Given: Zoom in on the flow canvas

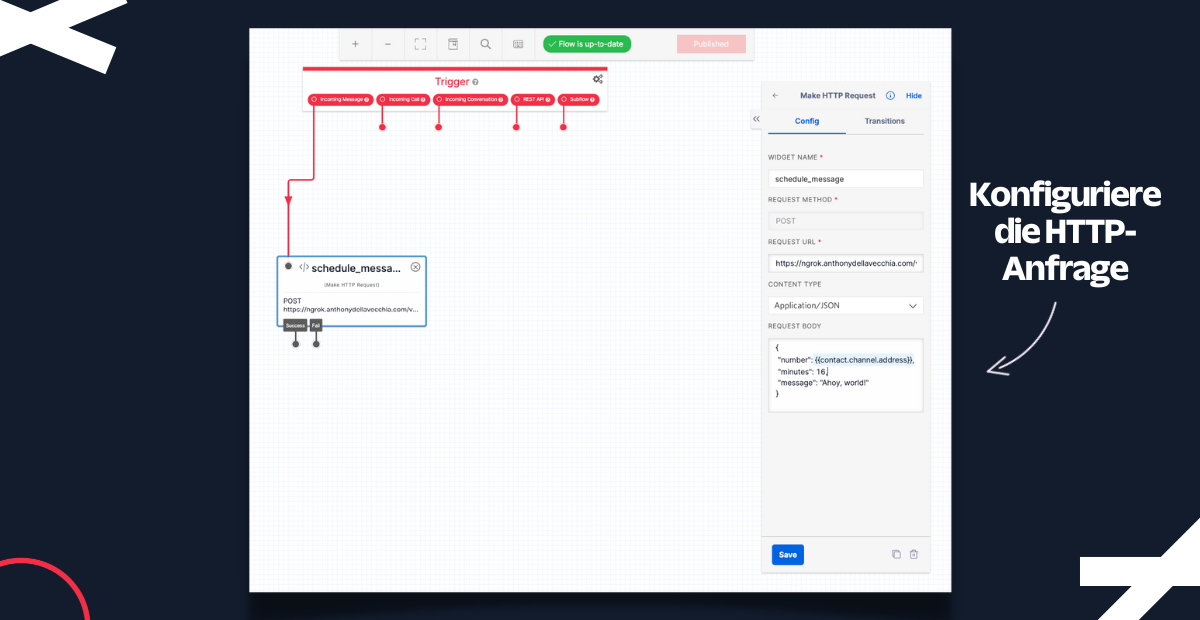Looking at the screenshot, I should (x=355, y=44).
